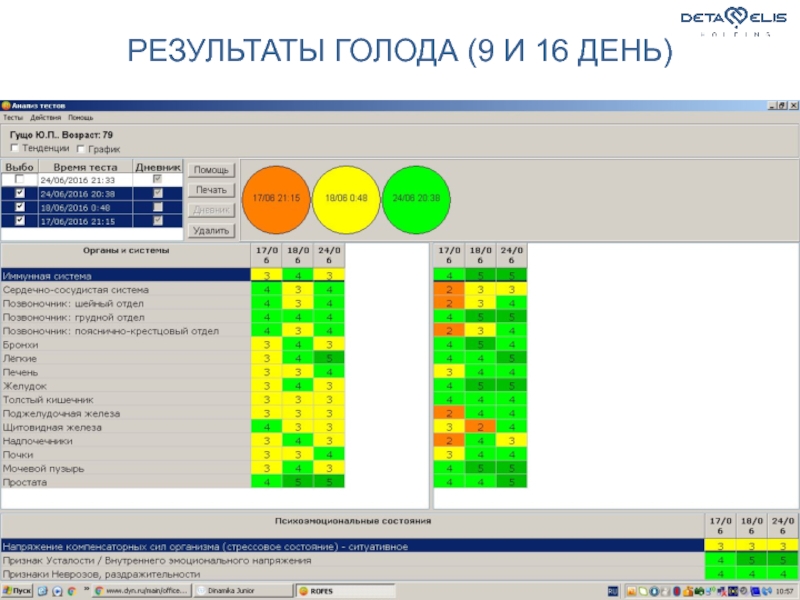Open the Помощь menu in menu bar
Image resolution: width=800 pixels, height=600 pixels.
[x=80, y=117]
